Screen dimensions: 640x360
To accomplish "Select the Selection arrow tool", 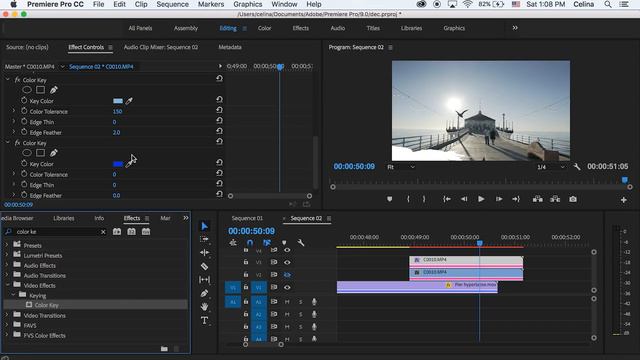I will pyautogui.click(x=204, y=226).
